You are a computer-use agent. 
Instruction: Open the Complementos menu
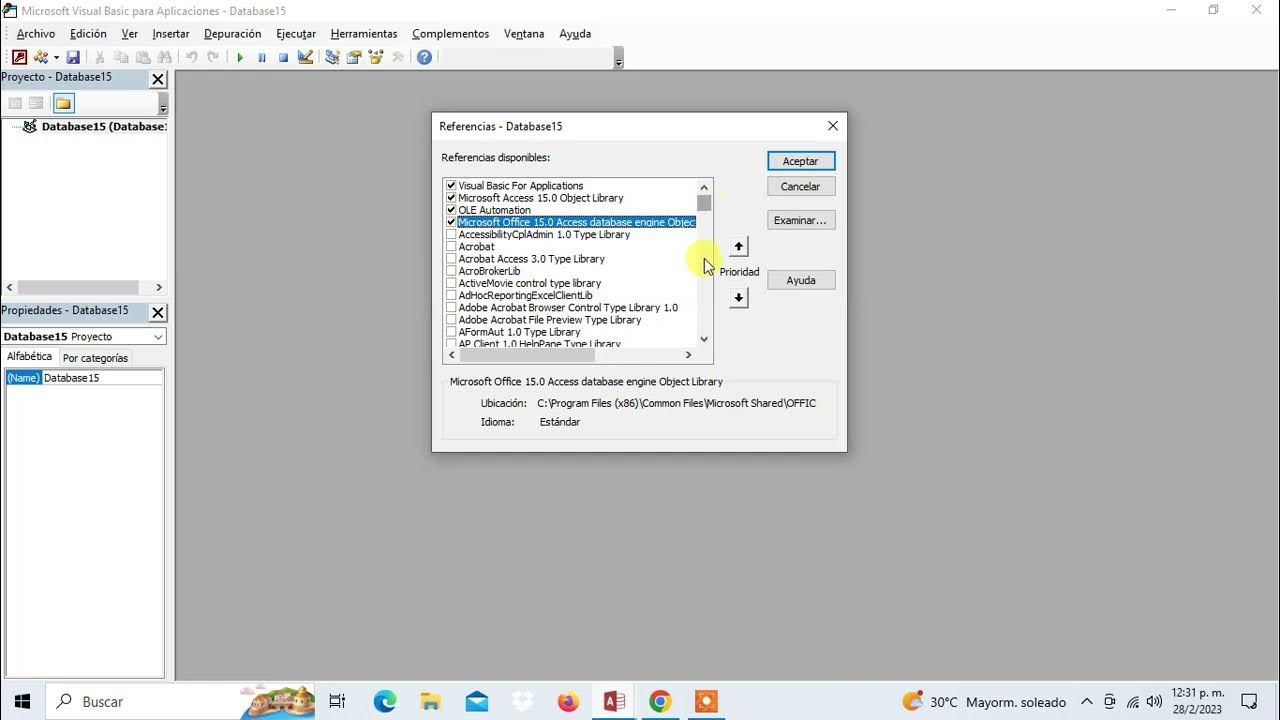[x=451, y=34]
